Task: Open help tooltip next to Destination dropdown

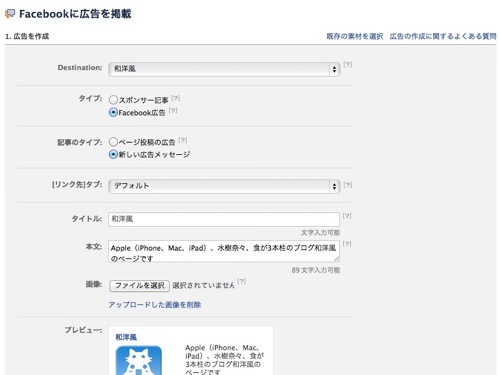Action: [x=348, y=64]
